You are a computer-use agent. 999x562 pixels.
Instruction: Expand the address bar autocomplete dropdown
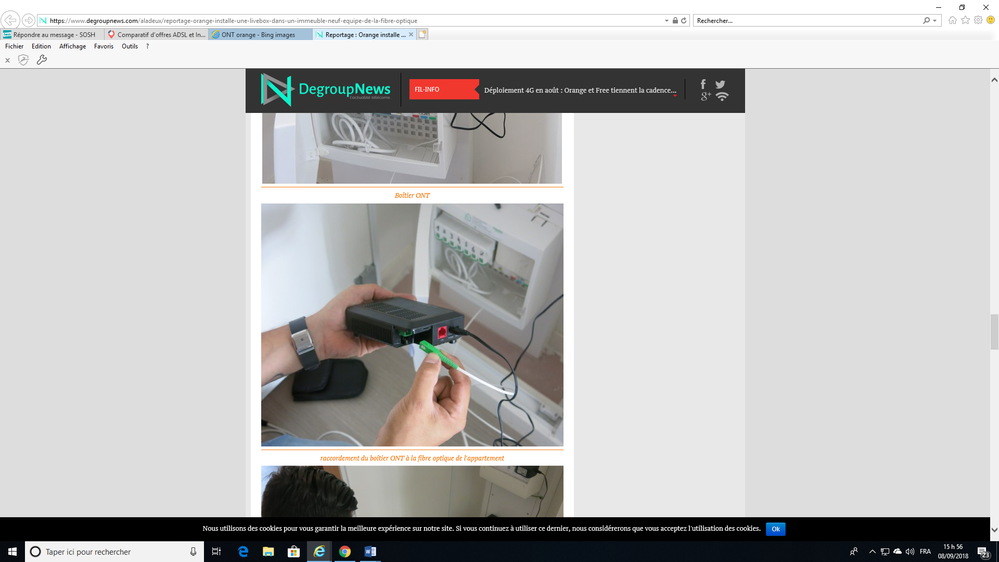coord(667,20)
